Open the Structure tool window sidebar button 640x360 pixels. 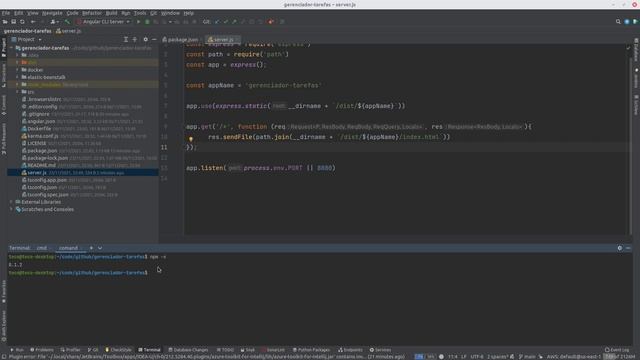click(x=4, y=75)
